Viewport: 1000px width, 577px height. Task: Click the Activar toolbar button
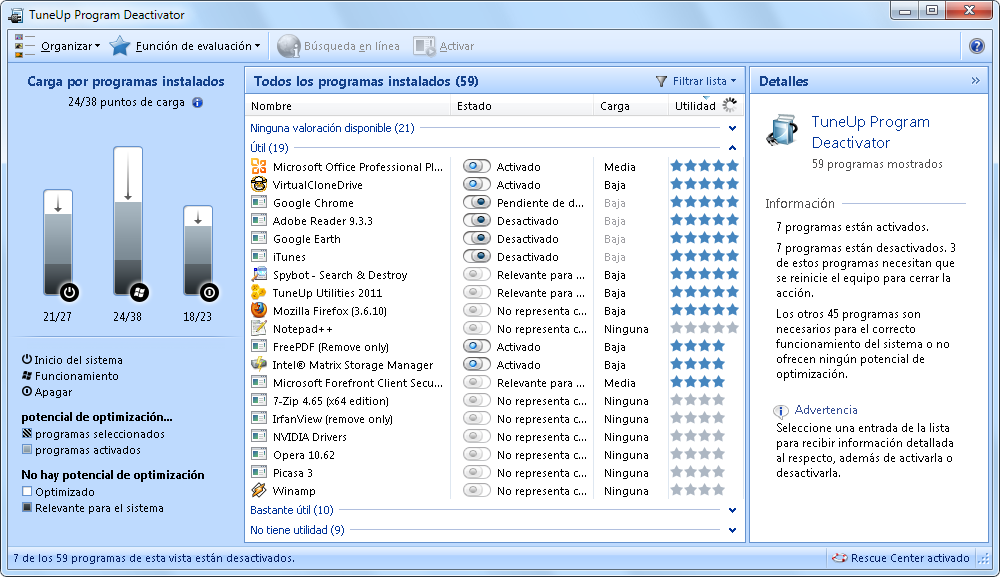(444, 46)
